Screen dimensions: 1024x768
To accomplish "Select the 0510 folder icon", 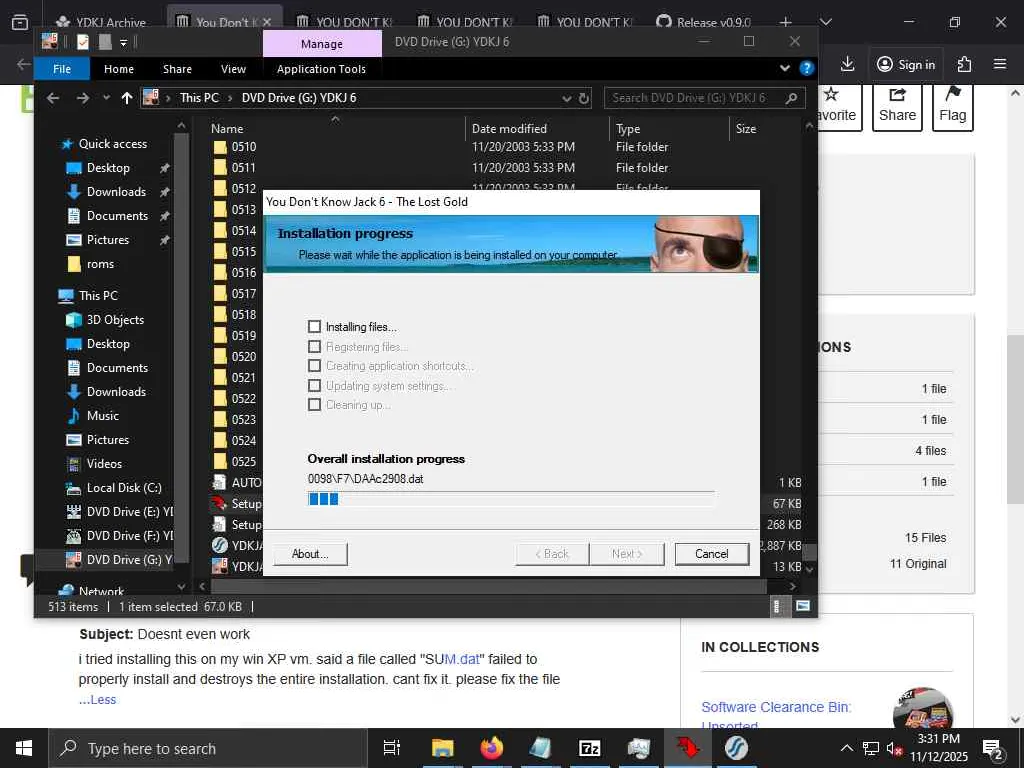I will click(x=220, y=147).
